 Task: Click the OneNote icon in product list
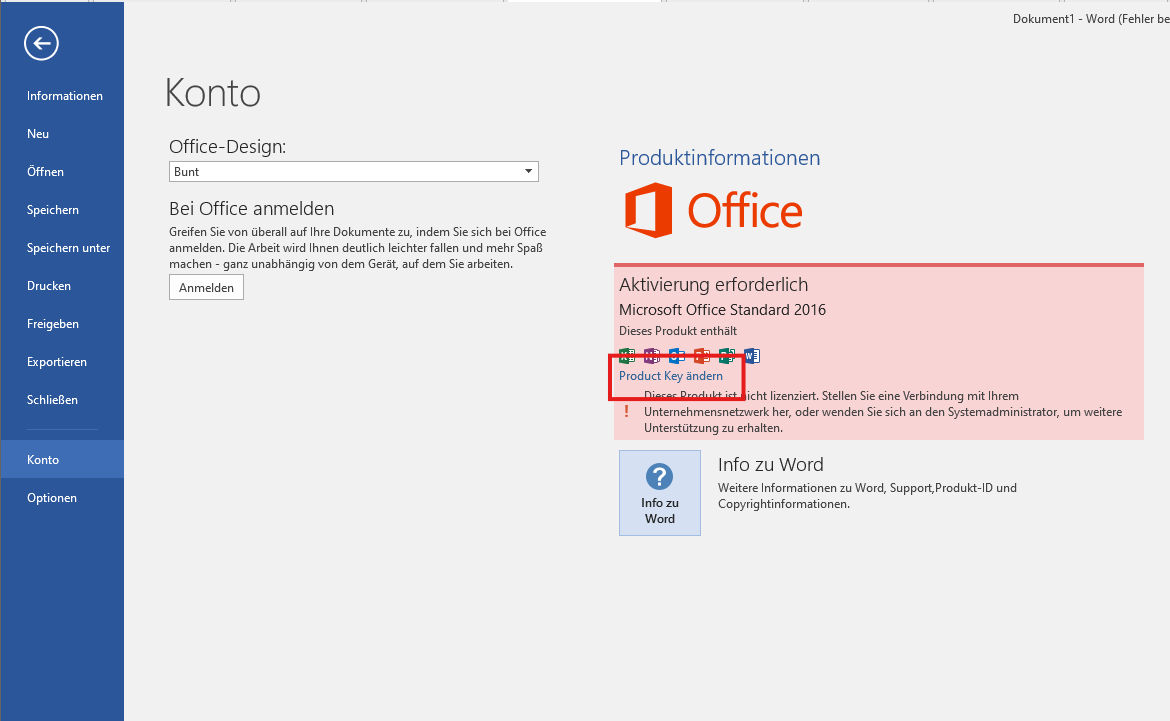click(x=652, y=355)
